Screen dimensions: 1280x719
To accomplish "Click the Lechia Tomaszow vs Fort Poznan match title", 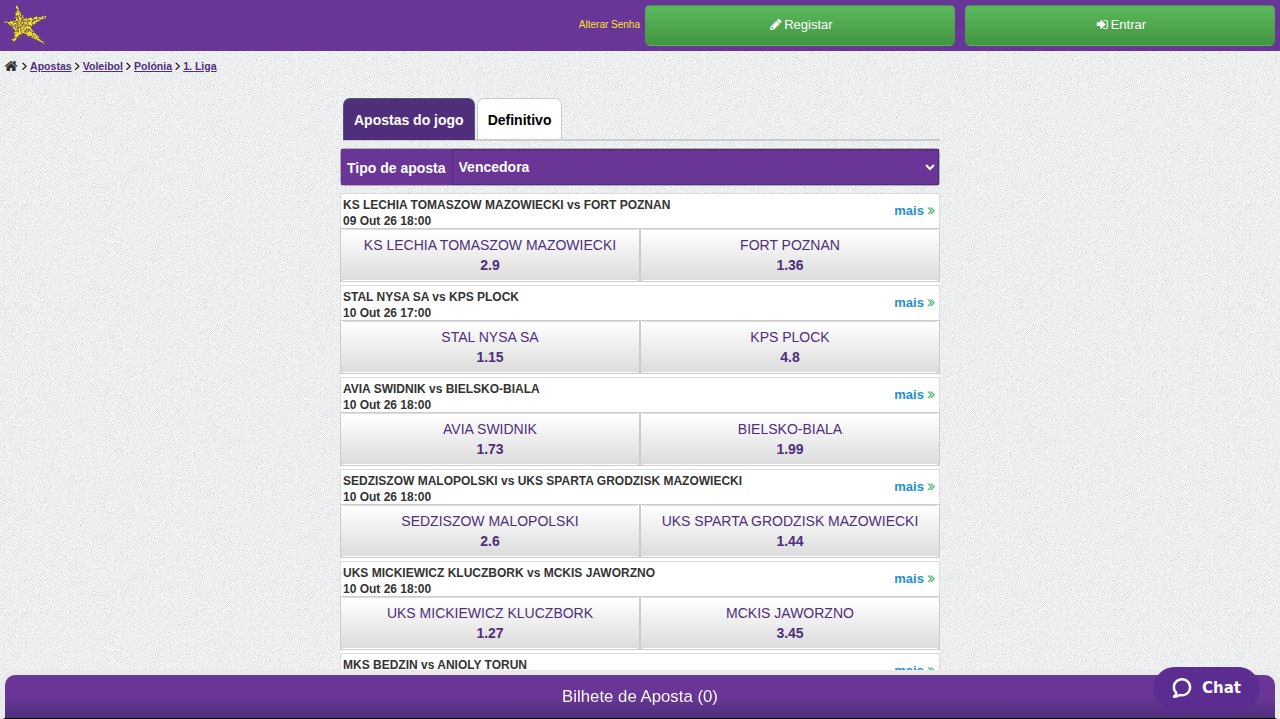I will click(x=507, y=205).
